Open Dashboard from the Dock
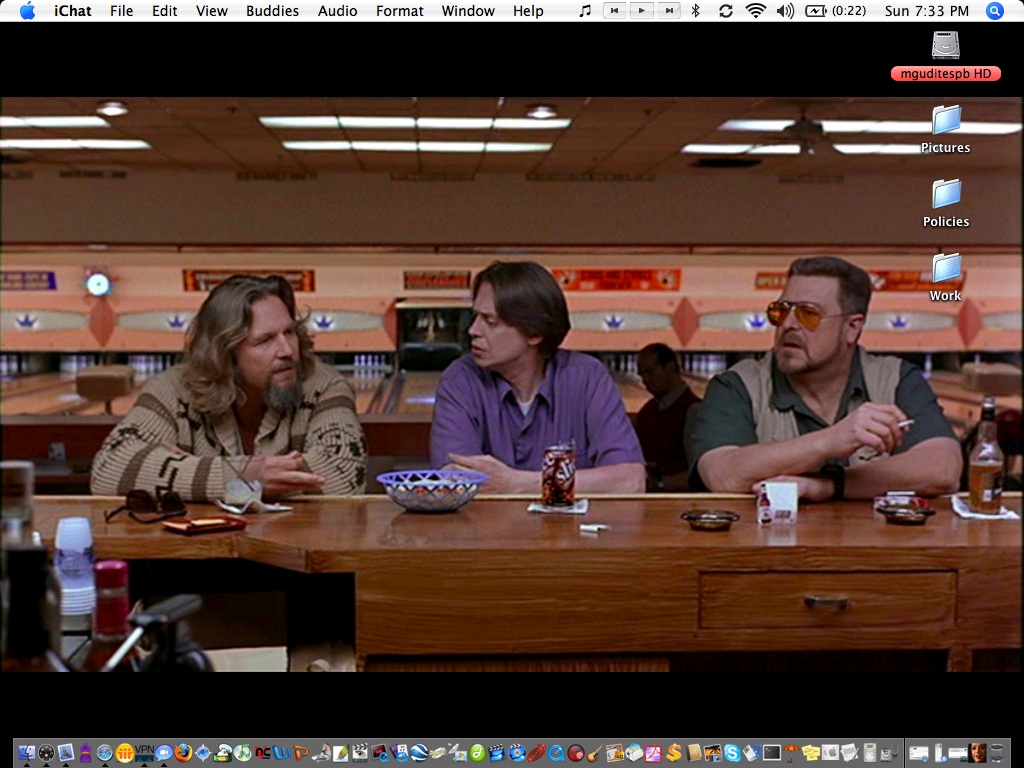 coord(46,752)
